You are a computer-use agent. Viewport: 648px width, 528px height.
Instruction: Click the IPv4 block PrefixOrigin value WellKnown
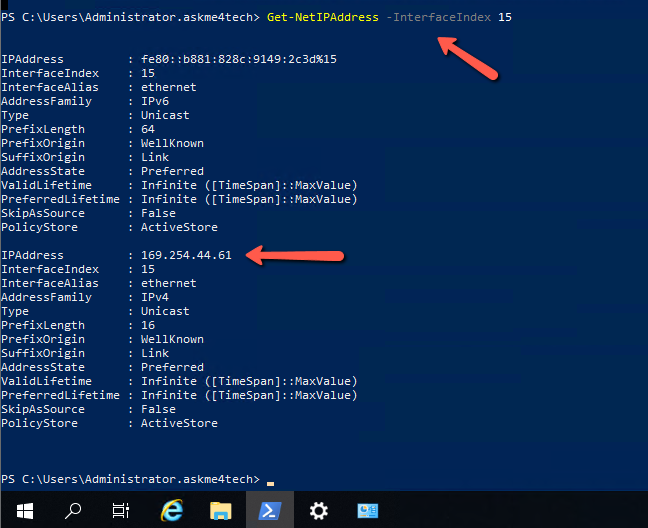pyautogui.click(x=172, y=339)
